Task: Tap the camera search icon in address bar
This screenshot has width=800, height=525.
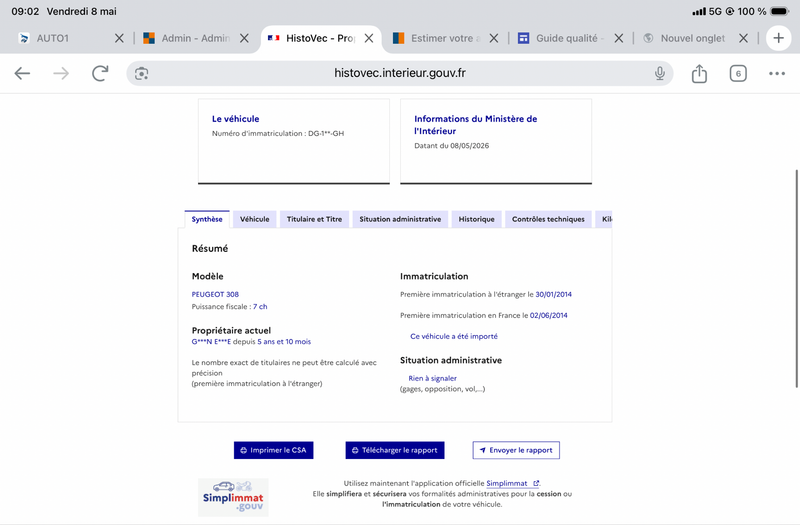Action: pos(141,73)
